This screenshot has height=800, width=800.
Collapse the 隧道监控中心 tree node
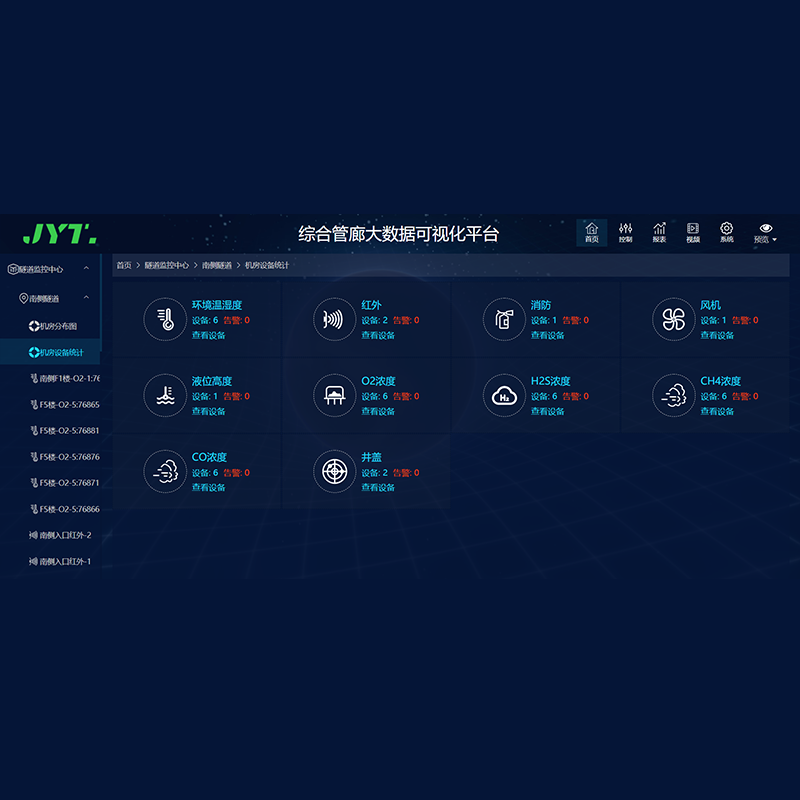click(x=86, y=269)
